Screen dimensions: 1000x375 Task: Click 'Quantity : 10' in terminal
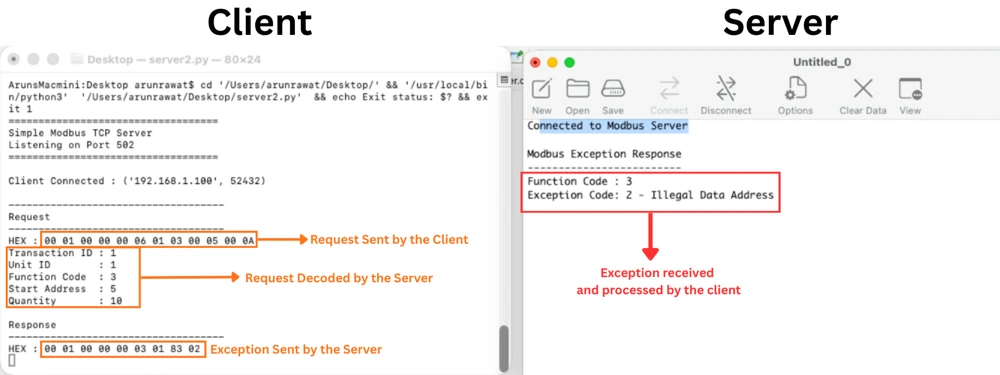point(65,300)
